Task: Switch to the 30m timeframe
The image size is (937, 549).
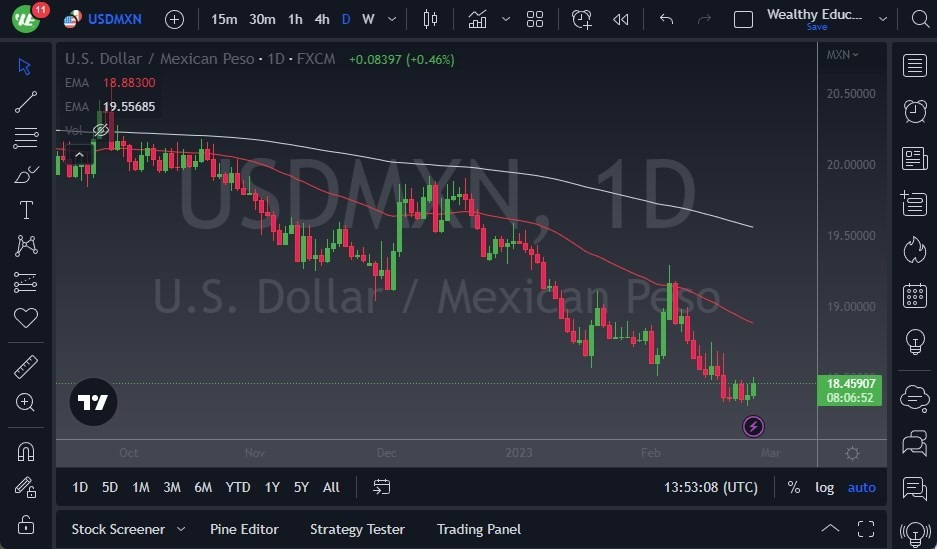Action: [x=262, y=20]
